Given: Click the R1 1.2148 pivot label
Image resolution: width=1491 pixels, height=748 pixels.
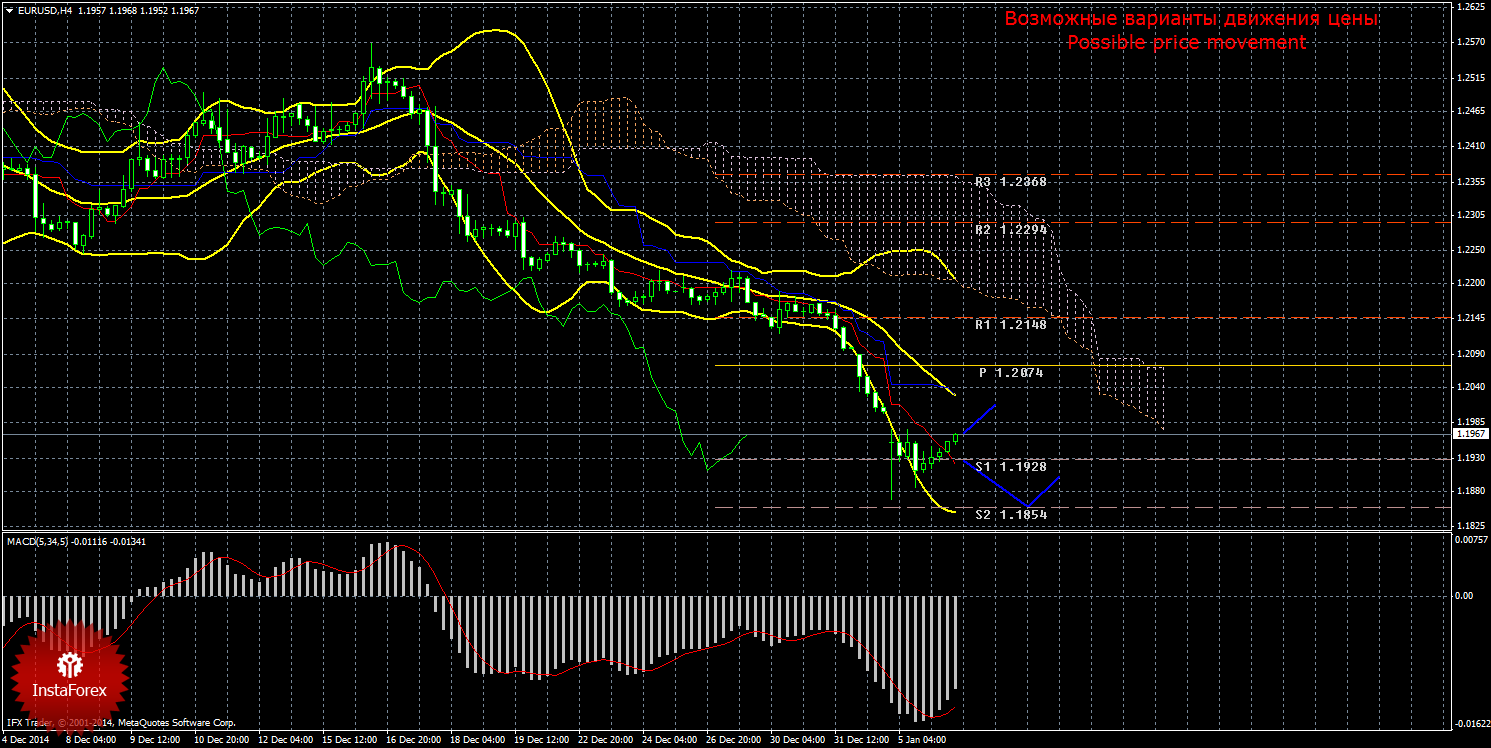Looking at the screenshot, I should coord(1010,325).
